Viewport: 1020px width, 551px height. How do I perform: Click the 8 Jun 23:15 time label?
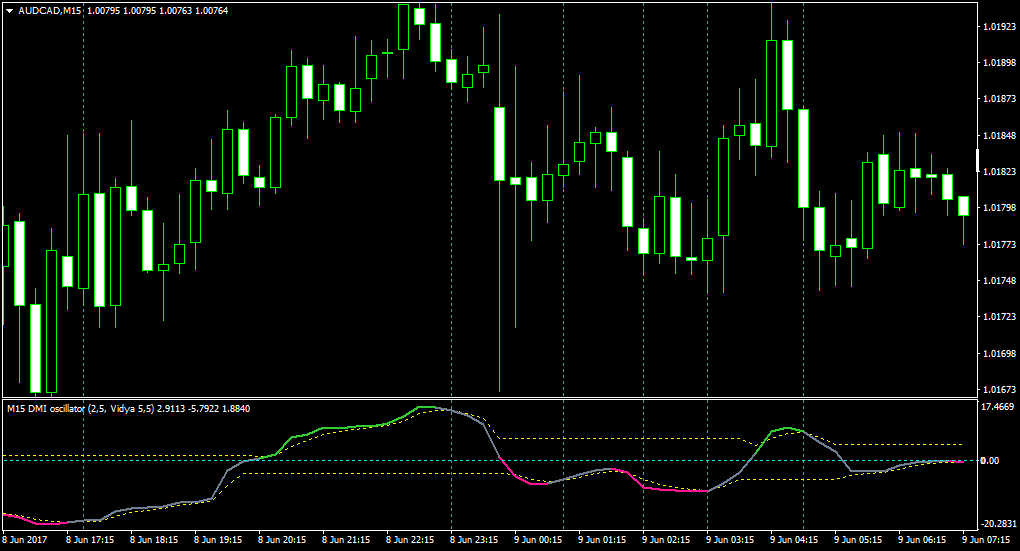tap(474, 539)
